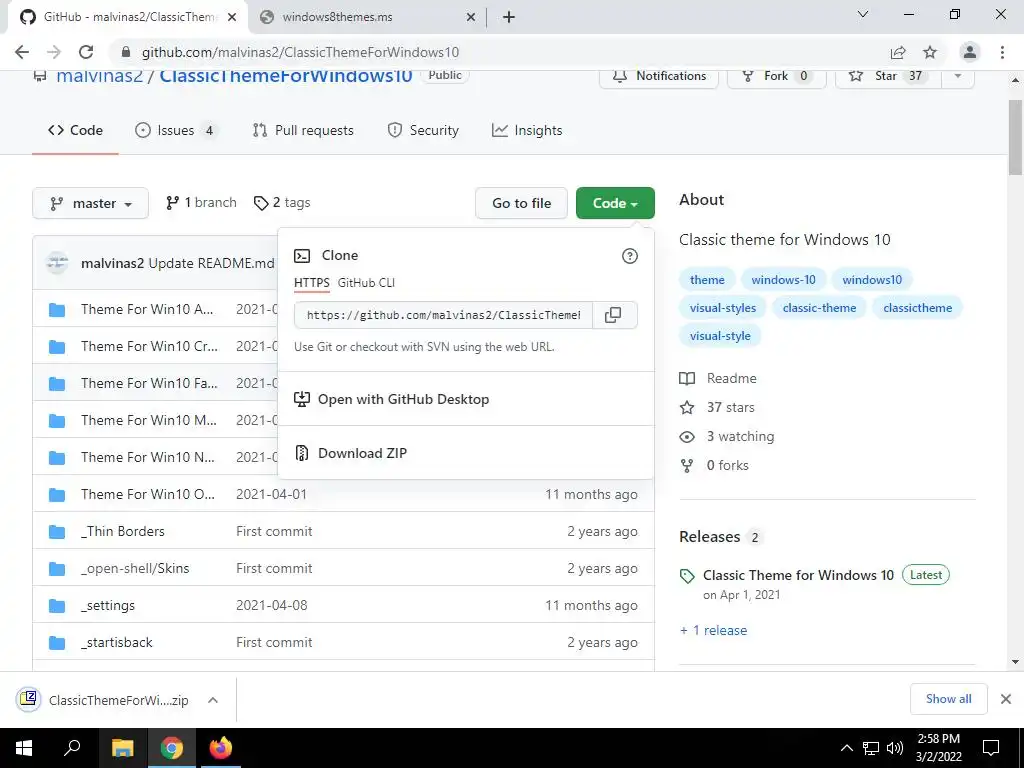Open the Windows notification center icon
Viewport: 1024px width, 768px height.
tap(991, 748)
